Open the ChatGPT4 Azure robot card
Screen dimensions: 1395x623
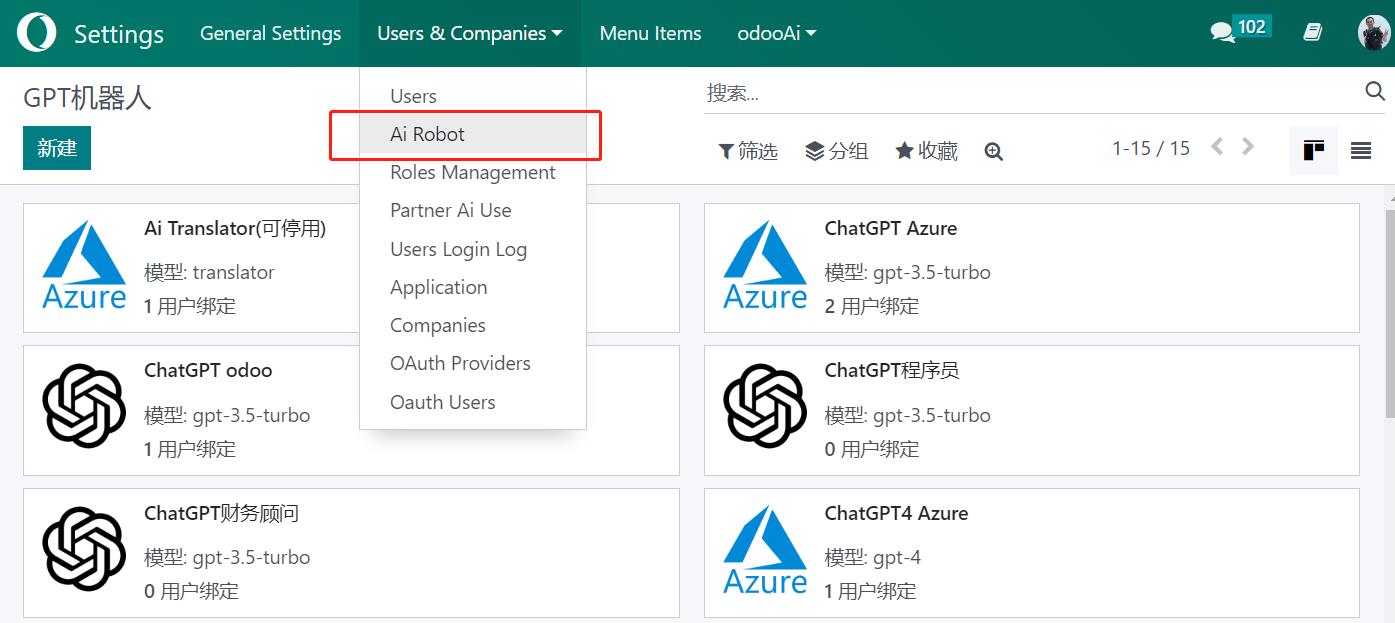click(1031, 552)
